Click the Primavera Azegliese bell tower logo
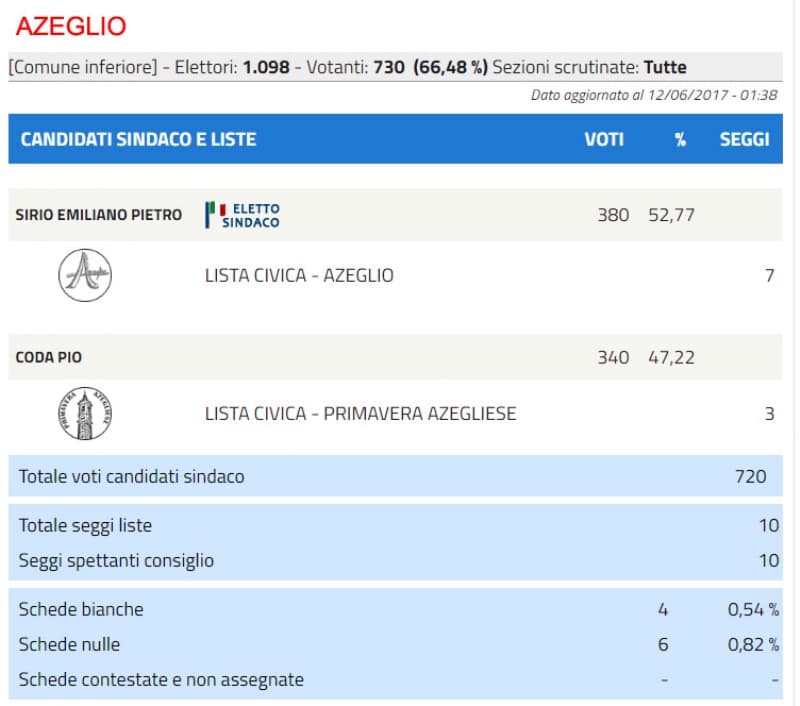 85,413
